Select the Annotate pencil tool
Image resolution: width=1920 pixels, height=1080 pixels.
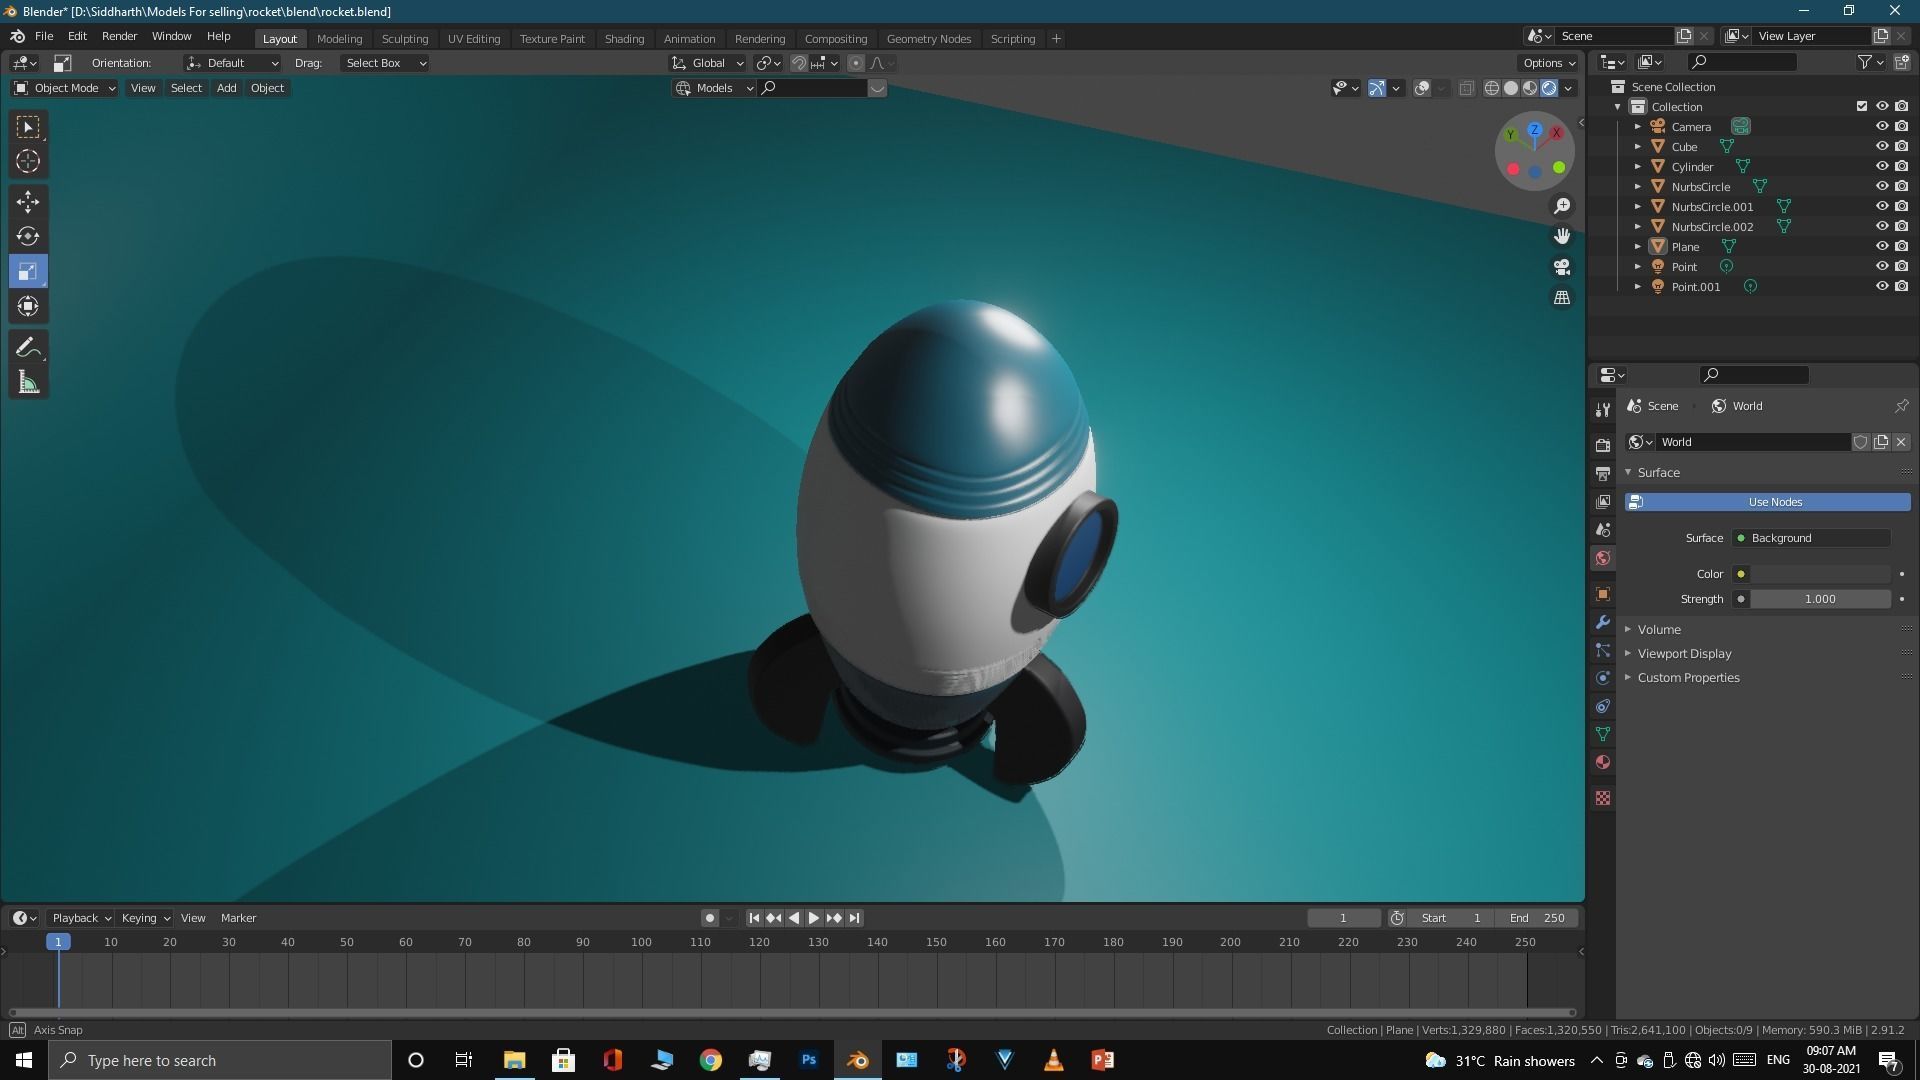coord(28,348)
